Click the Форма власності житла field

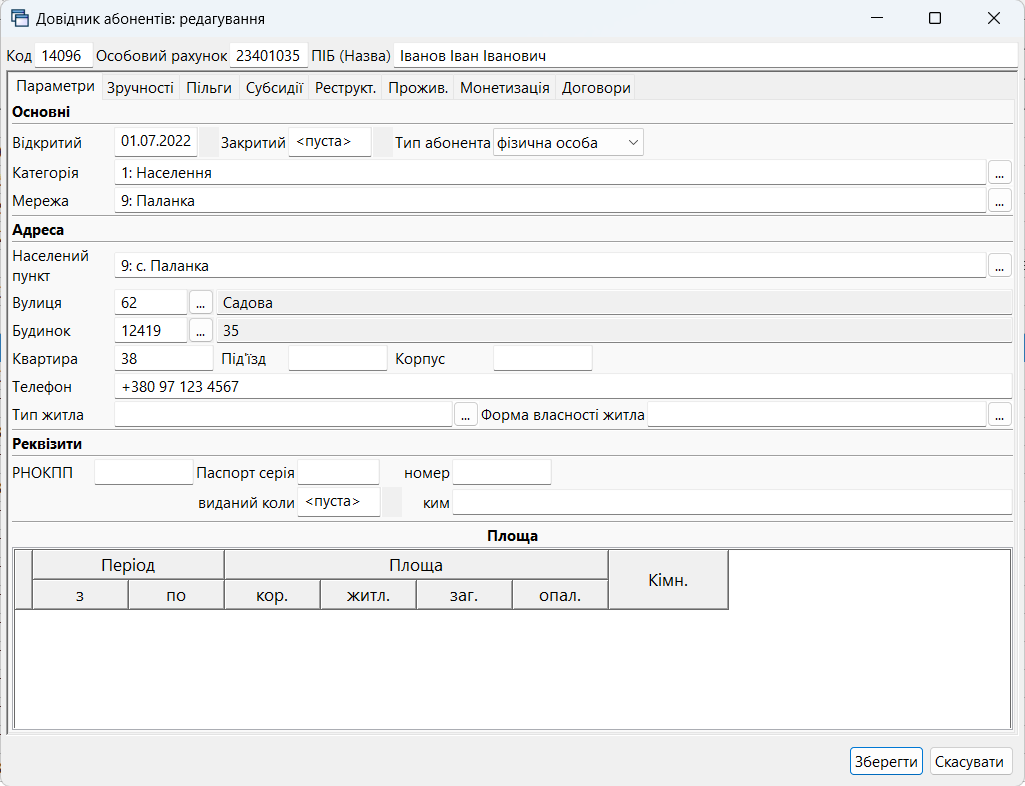point(817,415)
